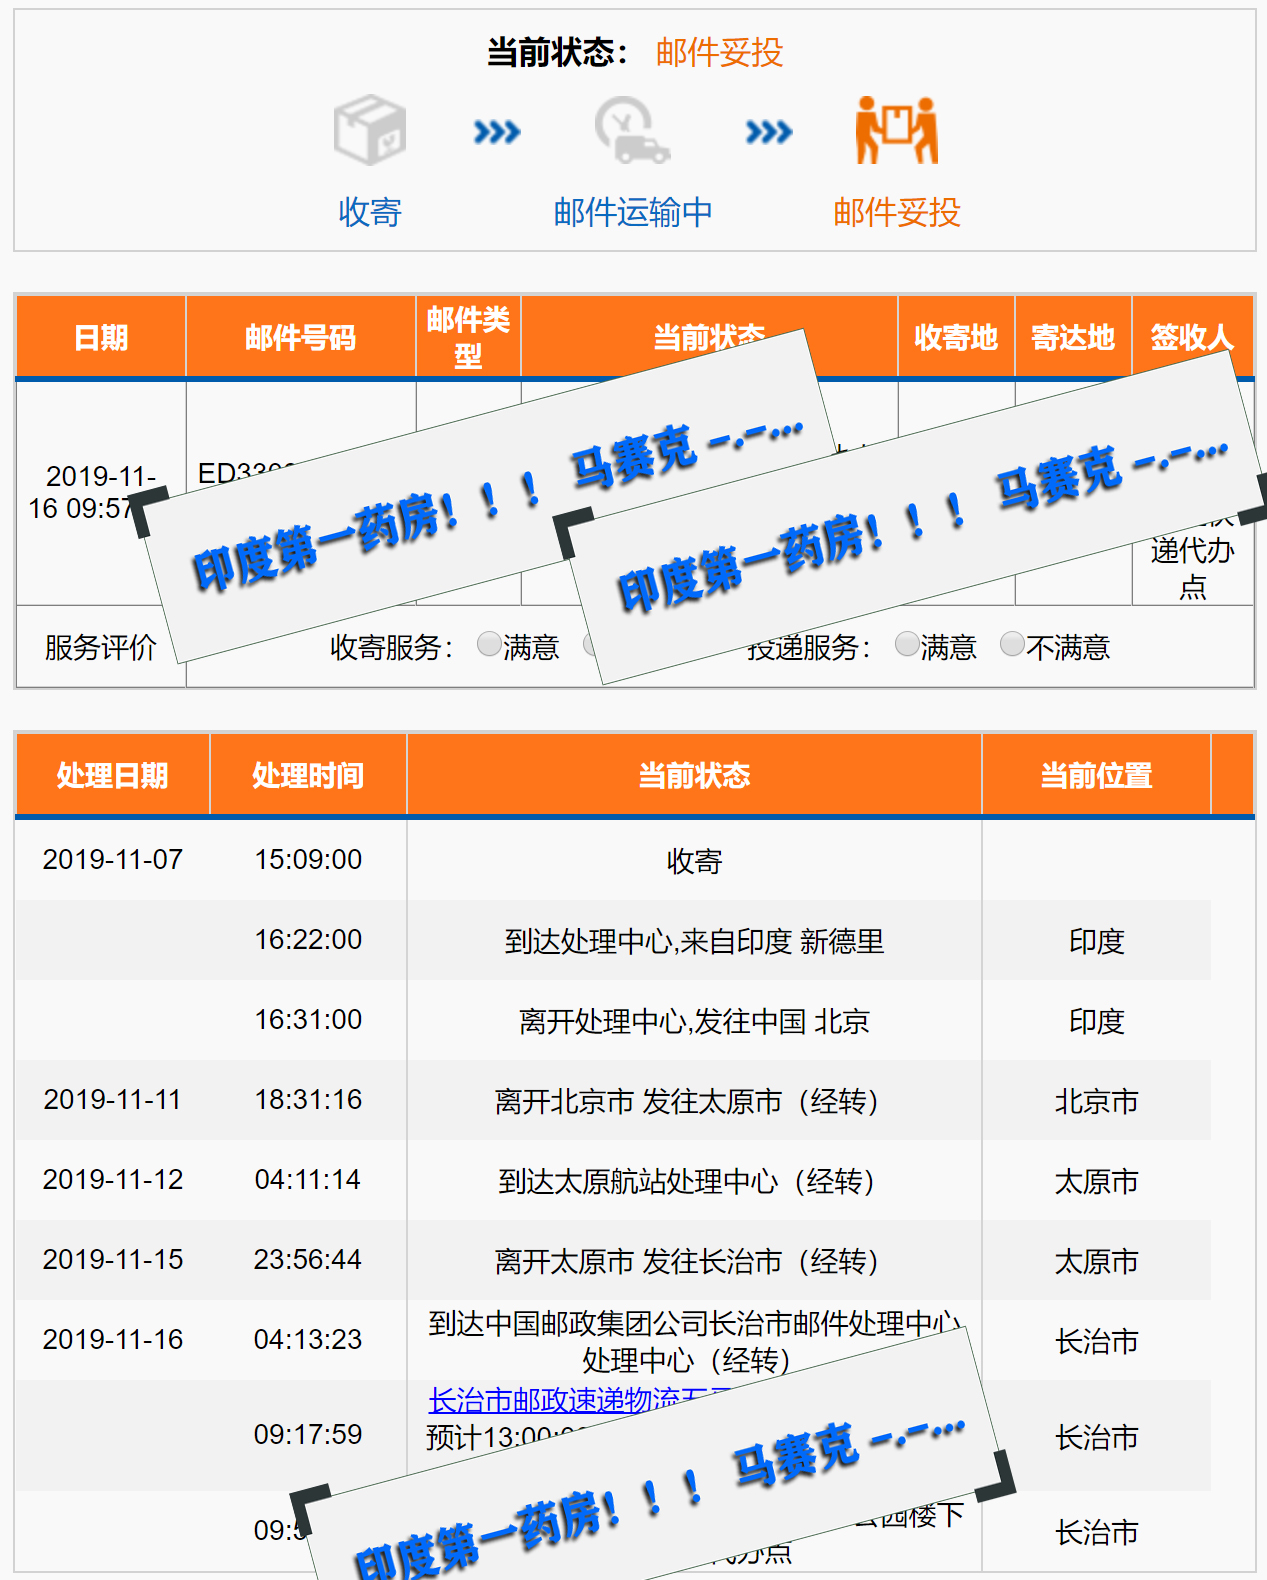Click the 收寄 package box icon
1267x1580 pixels.
click(370, 130)
